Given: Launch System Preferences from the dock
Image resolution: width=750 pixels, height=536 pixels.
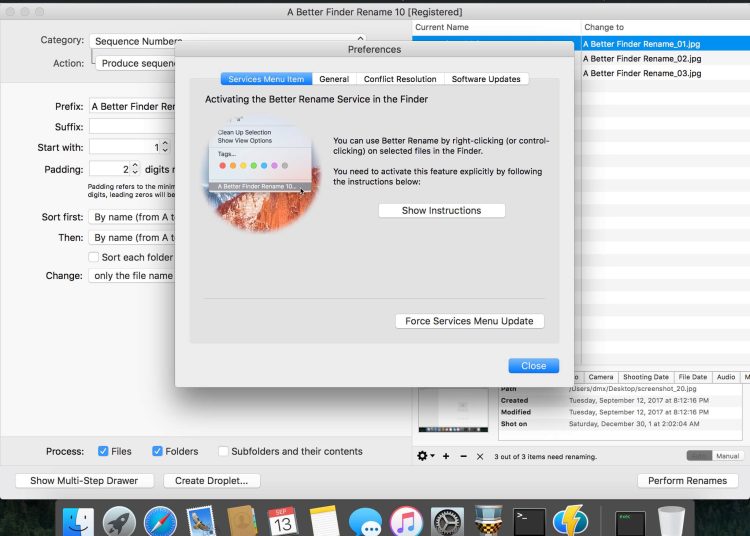Looking at the screenshot, I should click(x=447, y=521).
